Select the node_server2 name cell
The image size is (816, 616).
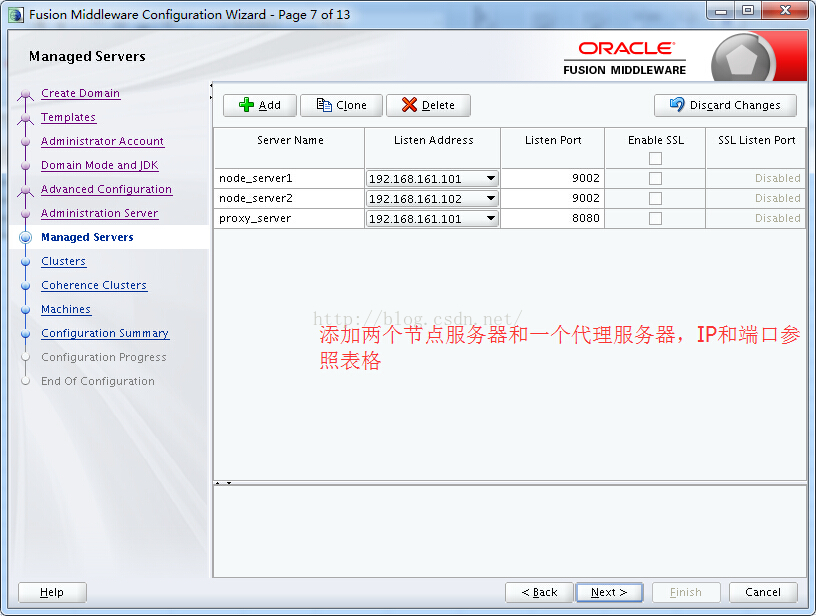click(x=289, y=198)
